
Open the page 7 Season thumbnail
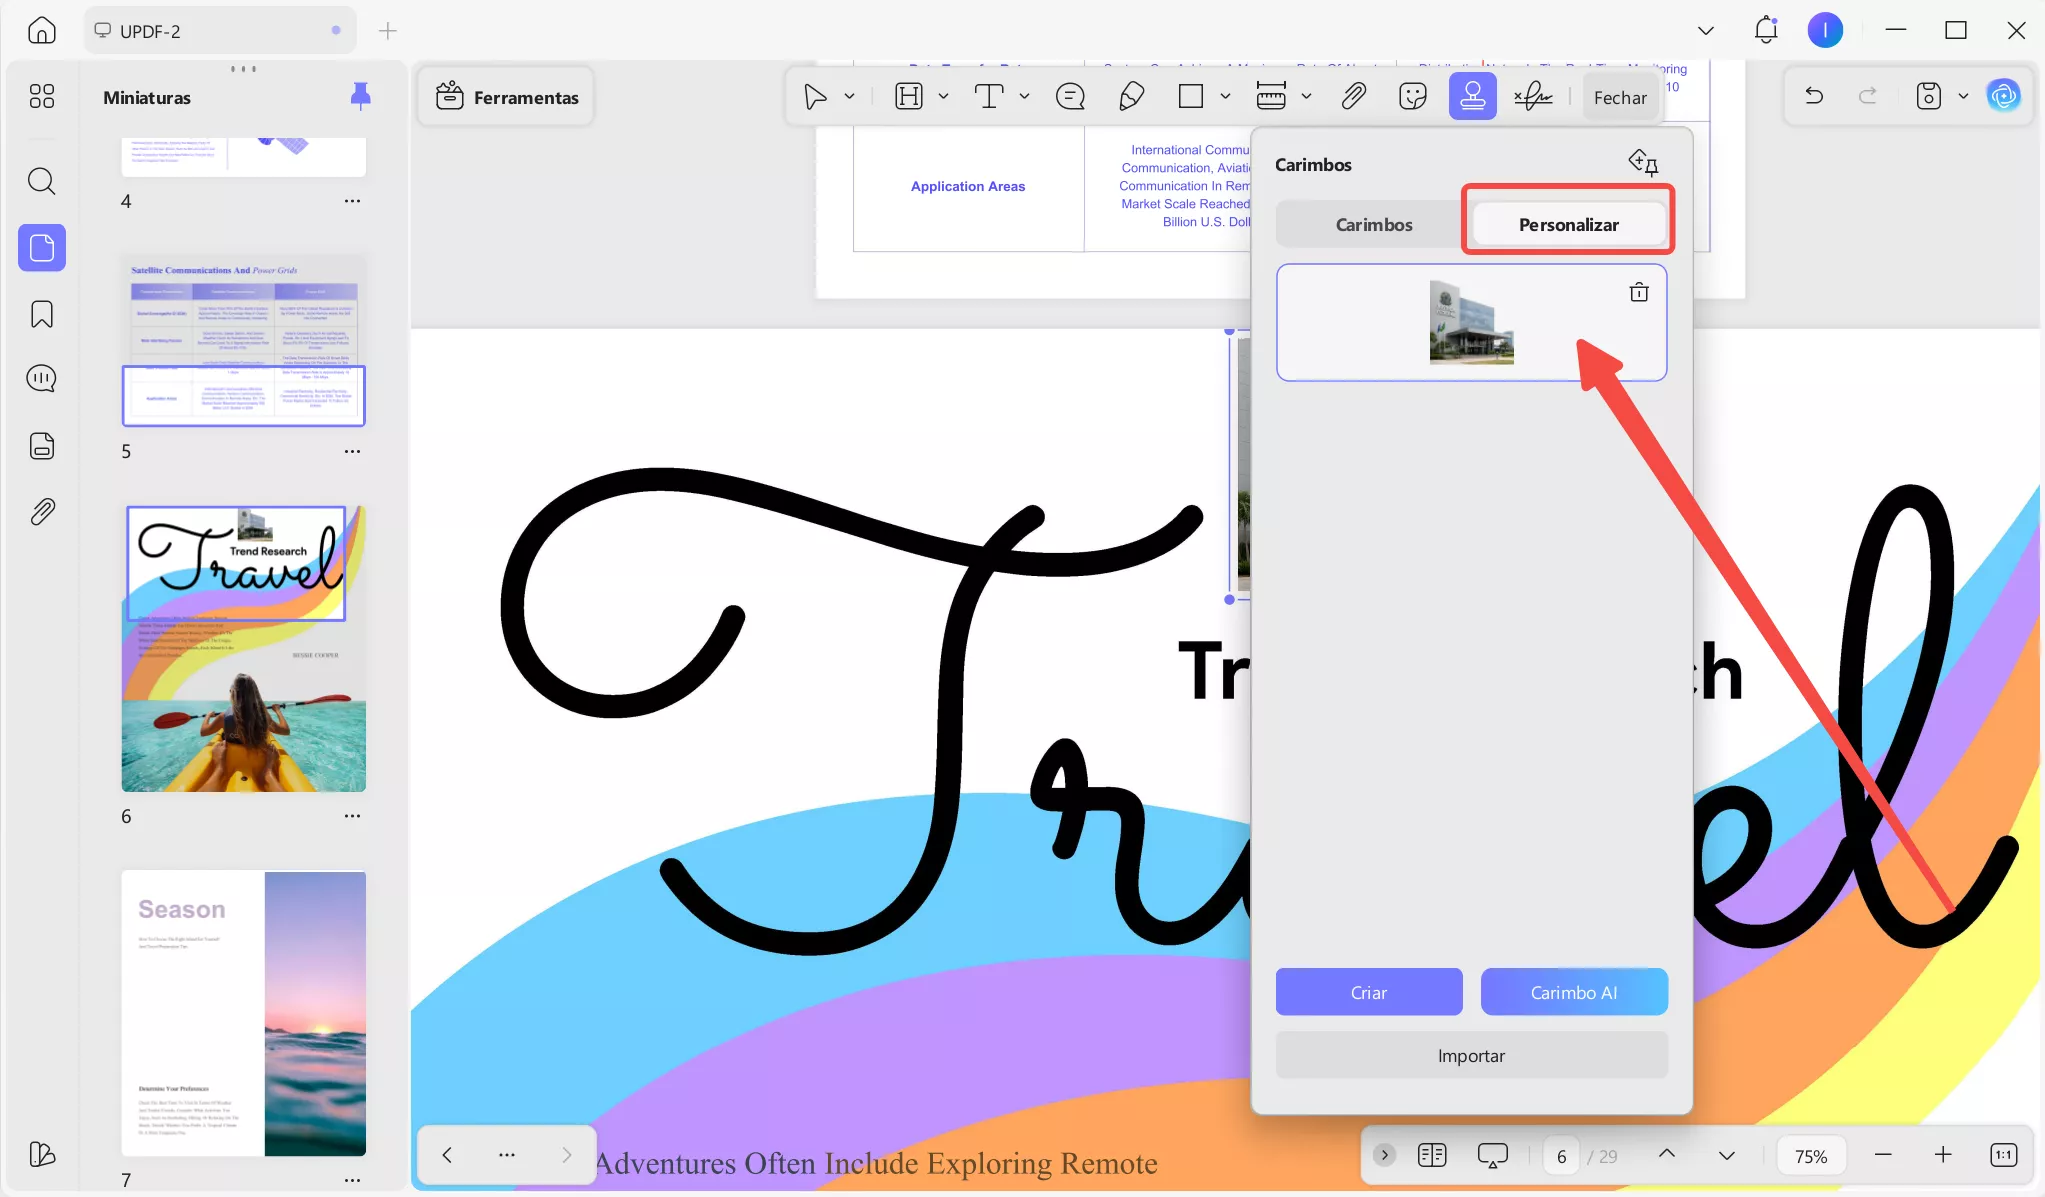point(243,1013)
